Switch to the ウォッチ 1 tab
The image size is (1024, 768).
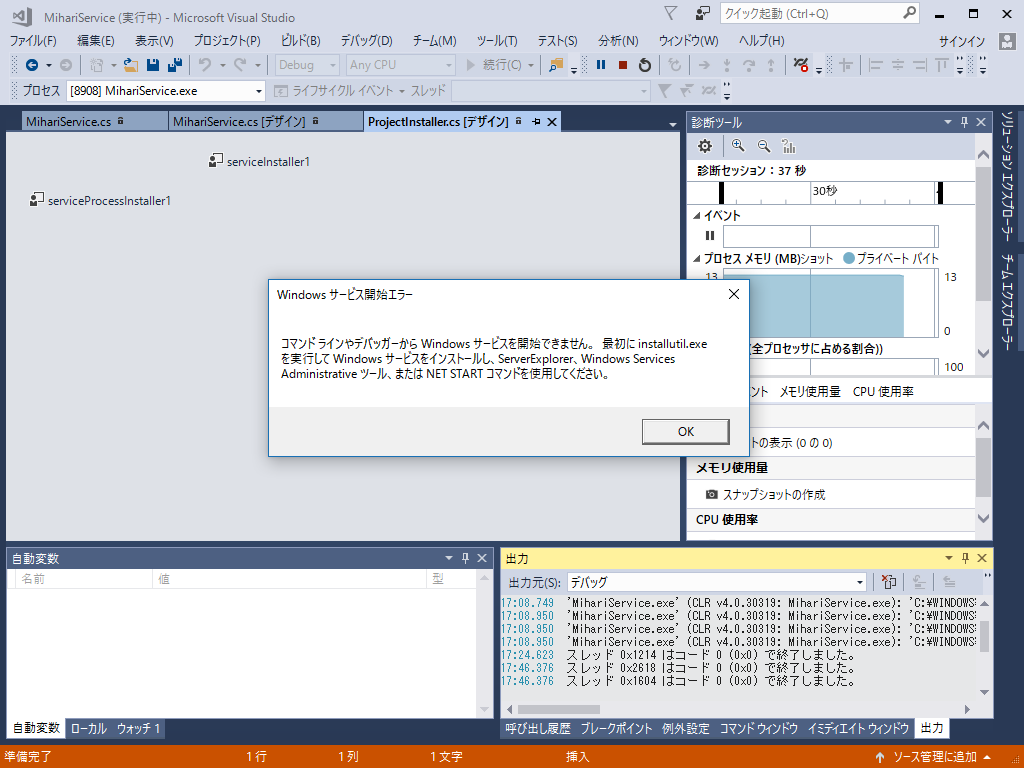click(x=138, y=728)
